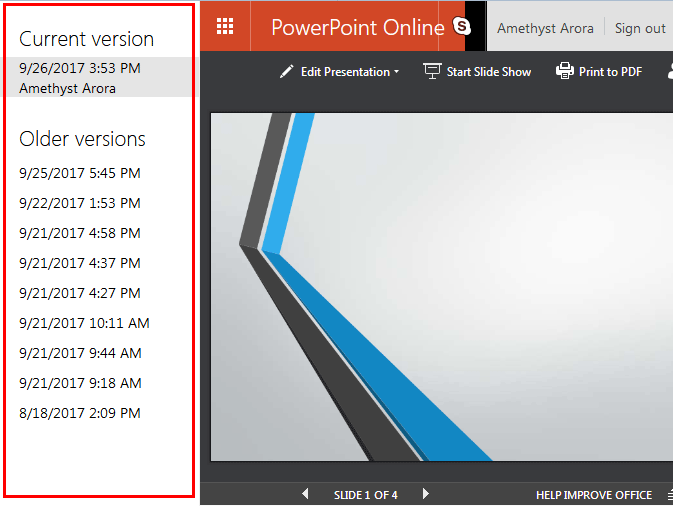Click Help Improve Office link
The image size is (673, 506).
coord(593,495)
